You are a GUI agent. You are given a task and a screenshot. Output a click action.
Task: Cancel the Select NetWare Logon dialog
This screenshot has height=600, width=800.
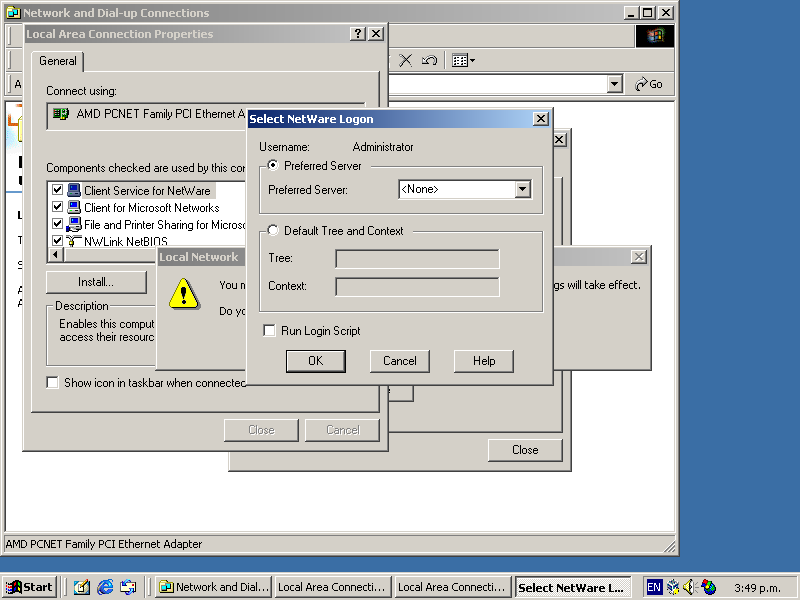click(x=399, y=361)
